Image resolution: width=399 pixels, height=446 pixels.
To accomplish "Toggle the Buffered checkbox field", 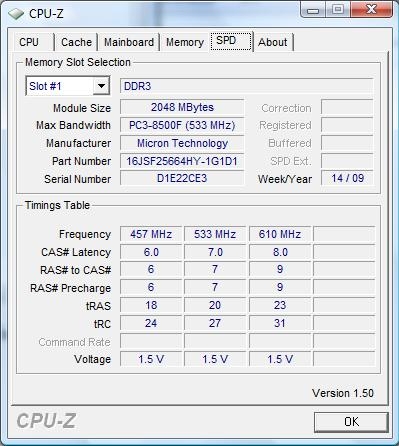I will tap(347, 143).
